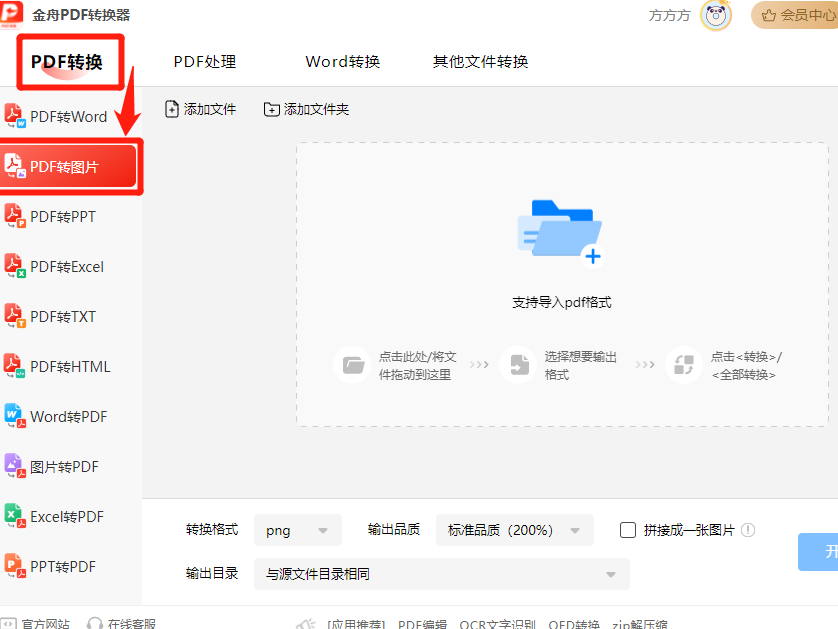Click the 添加文件夹 folder-plus icon
Screen dimensions: 838x629
pyautogui.click(x=271, y=110)
